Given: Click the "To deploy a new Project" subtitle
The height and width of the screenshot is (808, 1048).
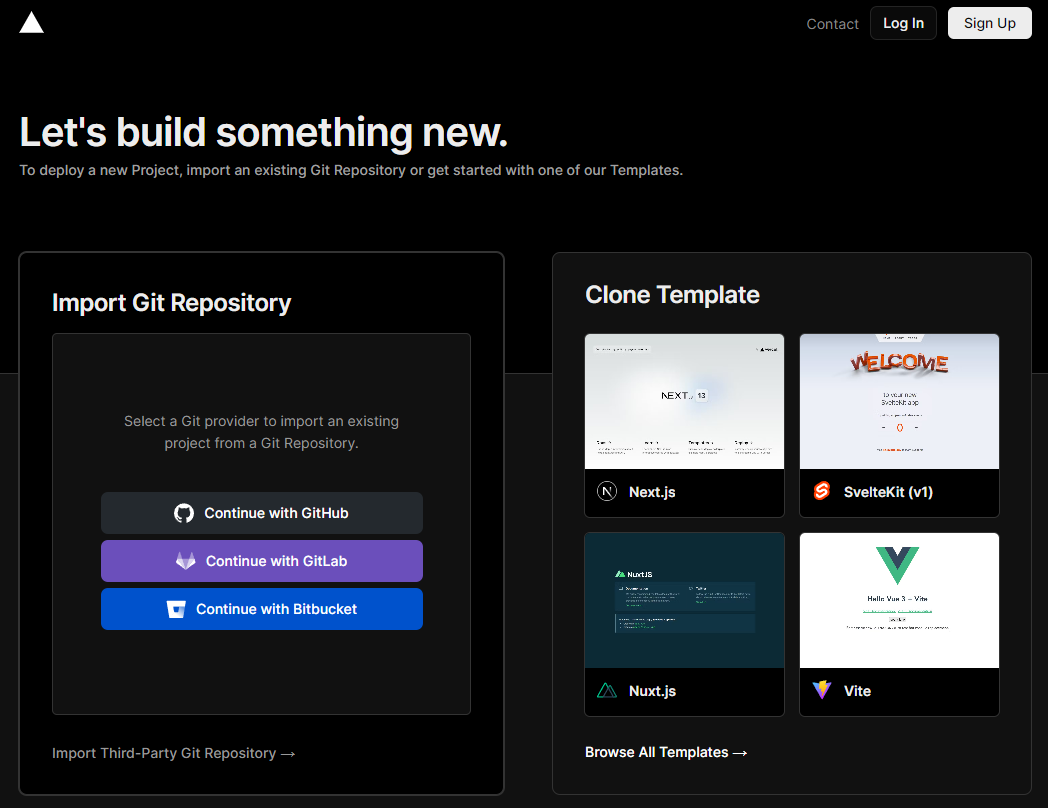Looking at the screenshot, I should [x=351, y=170].
